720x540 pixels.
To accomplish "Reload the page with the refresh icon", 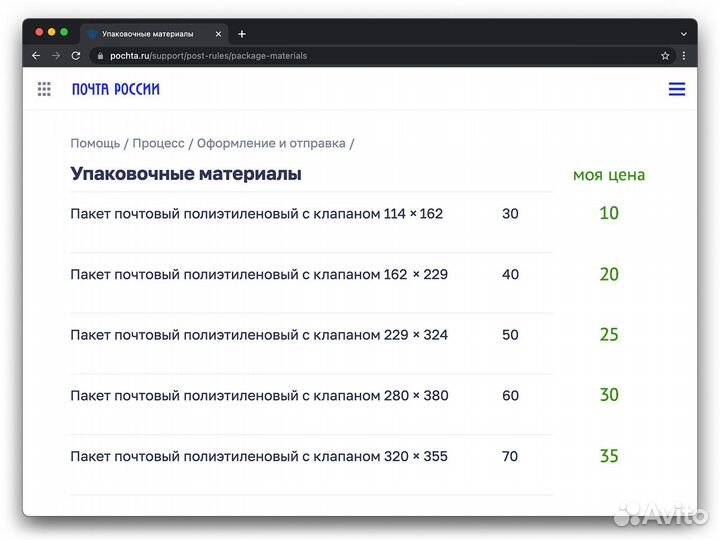I will [x=76, y=56].
